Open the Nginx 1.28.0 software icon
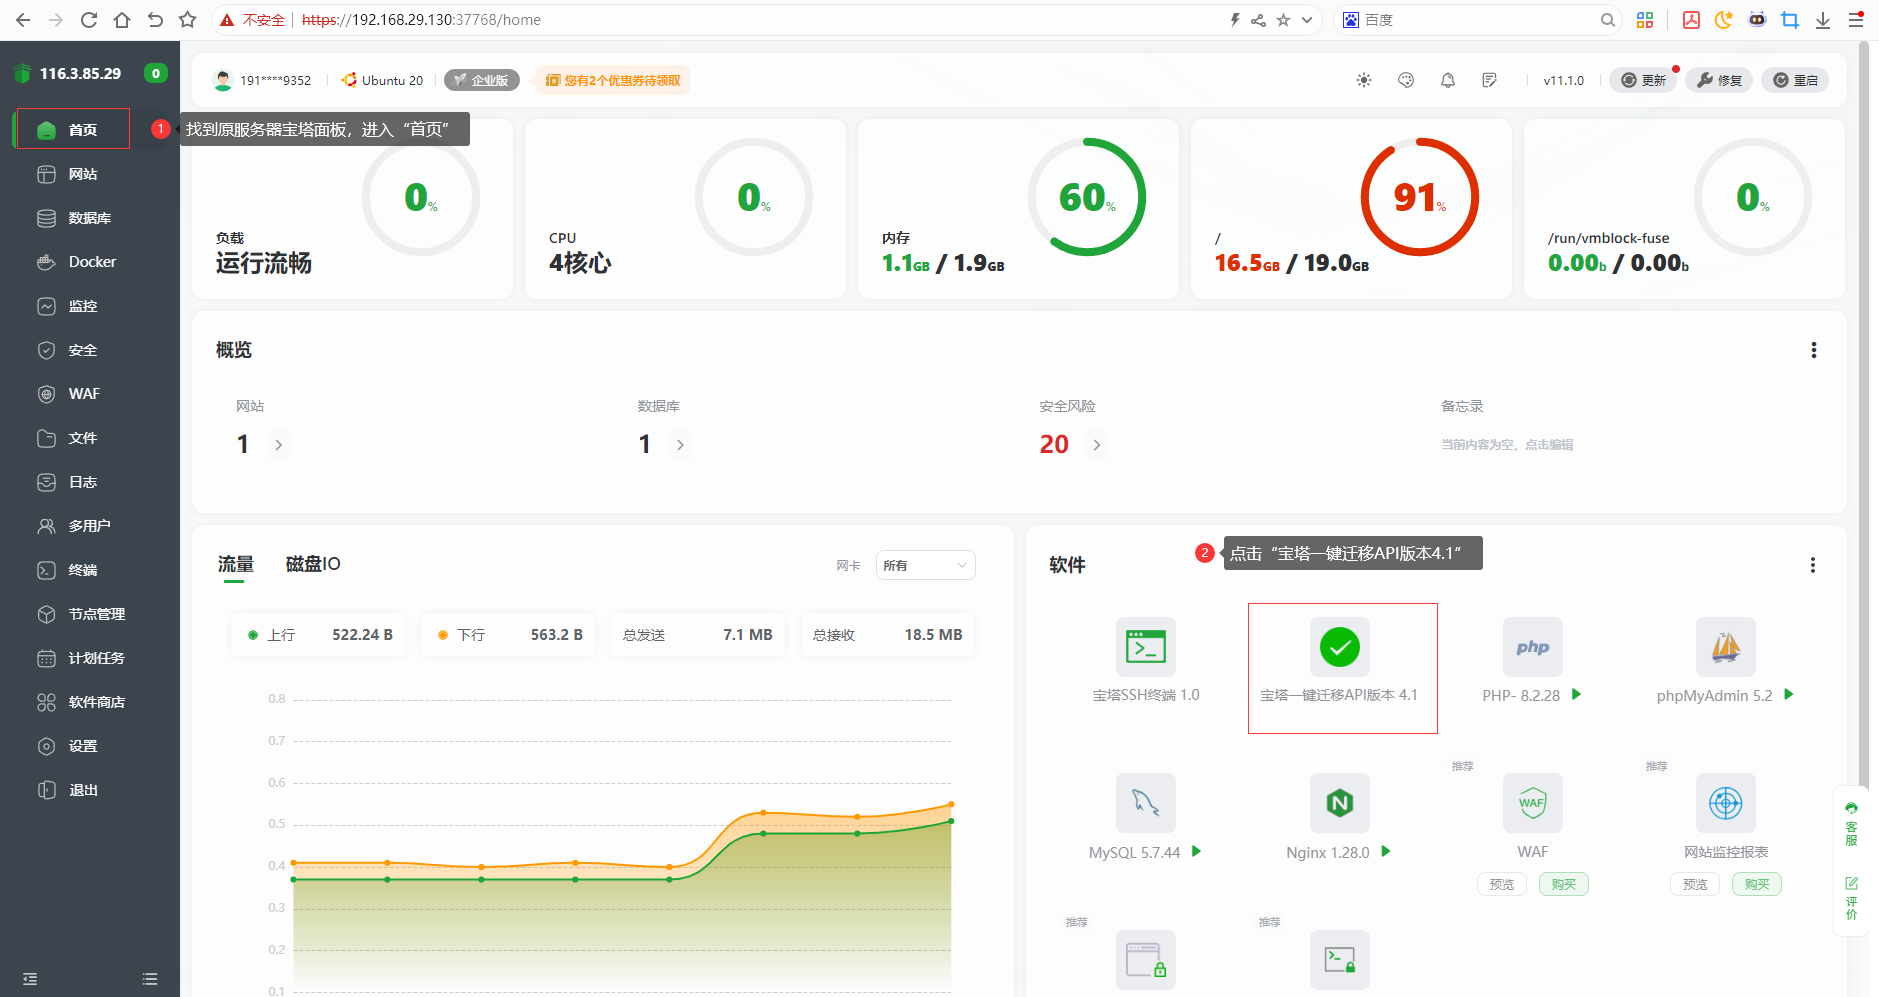The image size is (1879, 997). (x=1339, y=803)
